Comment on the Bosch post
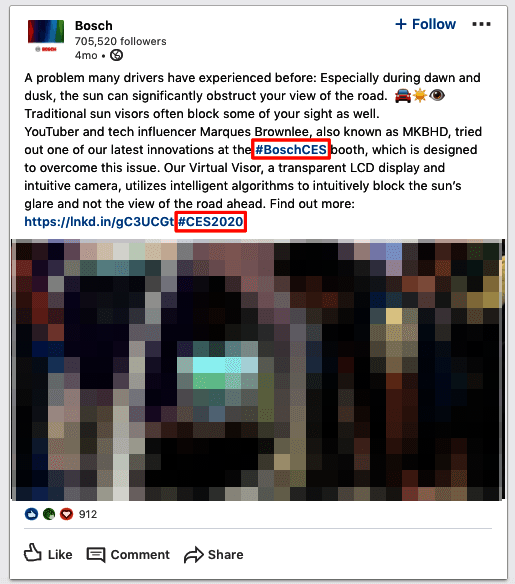Image resolution: width=515 pixels, height=584 pixels. (x=128, y=555)
